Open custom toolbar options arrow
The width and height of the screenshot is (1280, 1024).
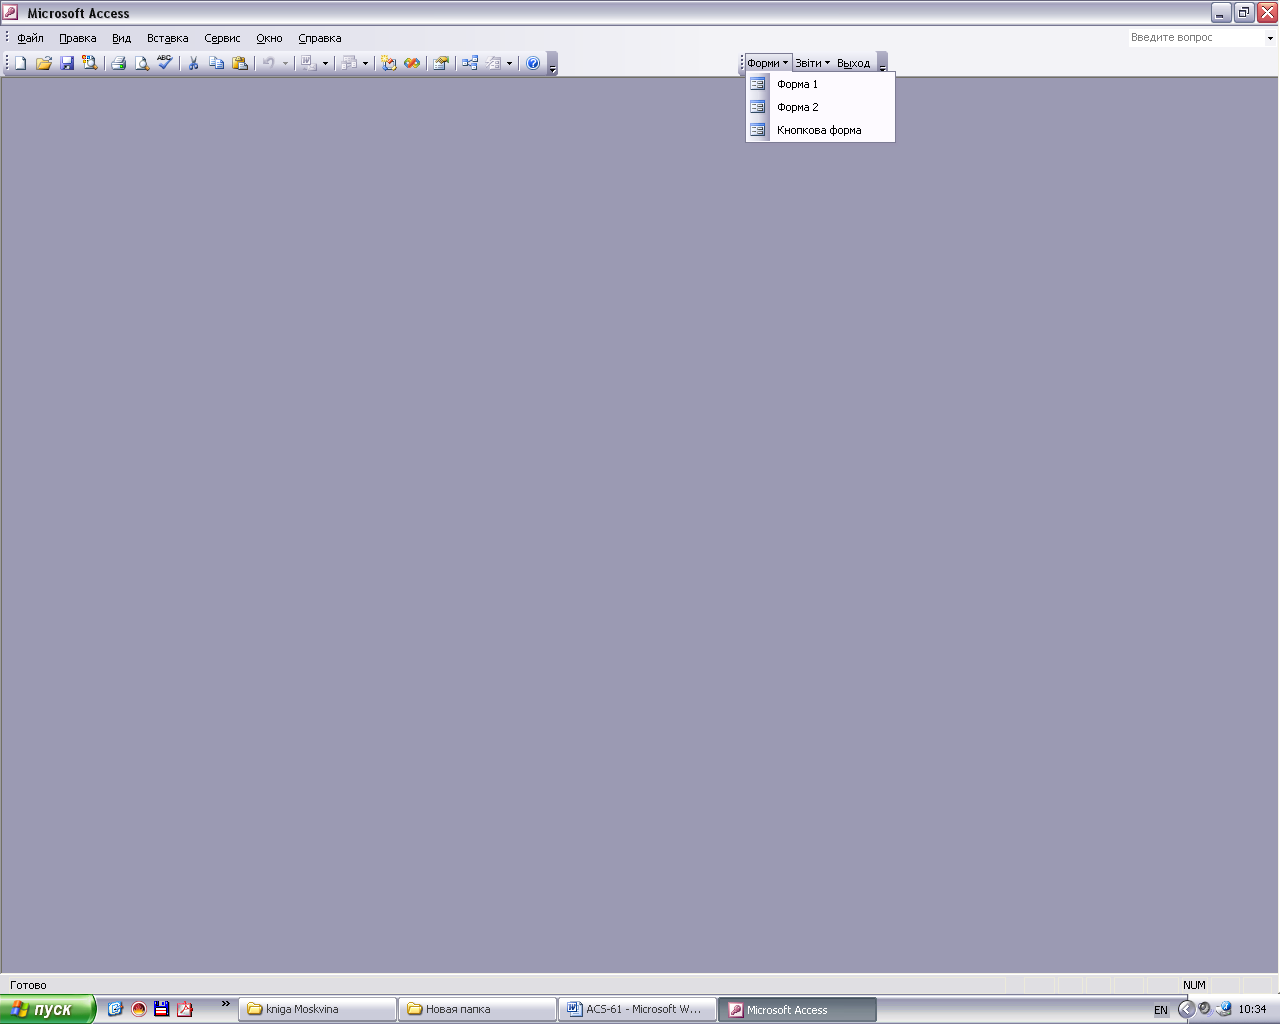tap(882, 64)
